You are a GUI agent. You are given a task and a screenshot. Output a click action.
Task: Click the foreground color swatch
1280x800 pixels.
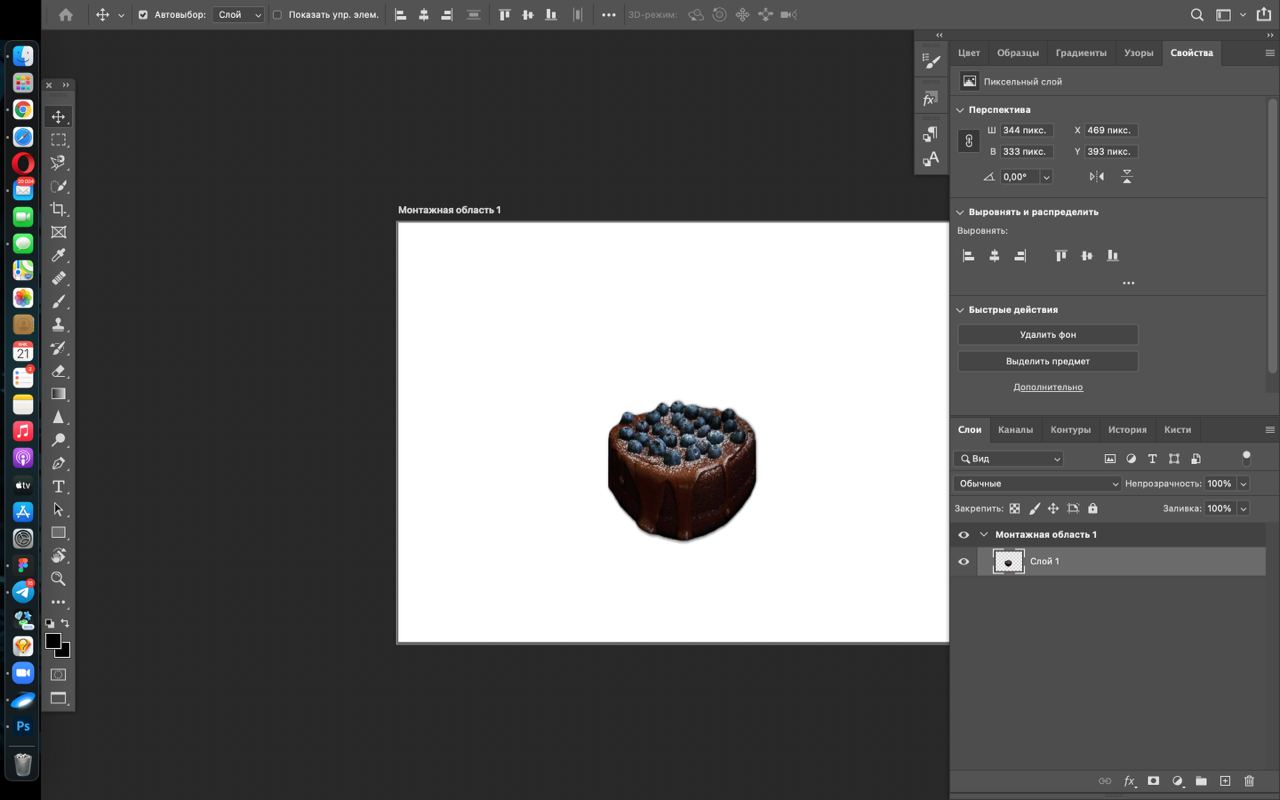pos(53,640)
